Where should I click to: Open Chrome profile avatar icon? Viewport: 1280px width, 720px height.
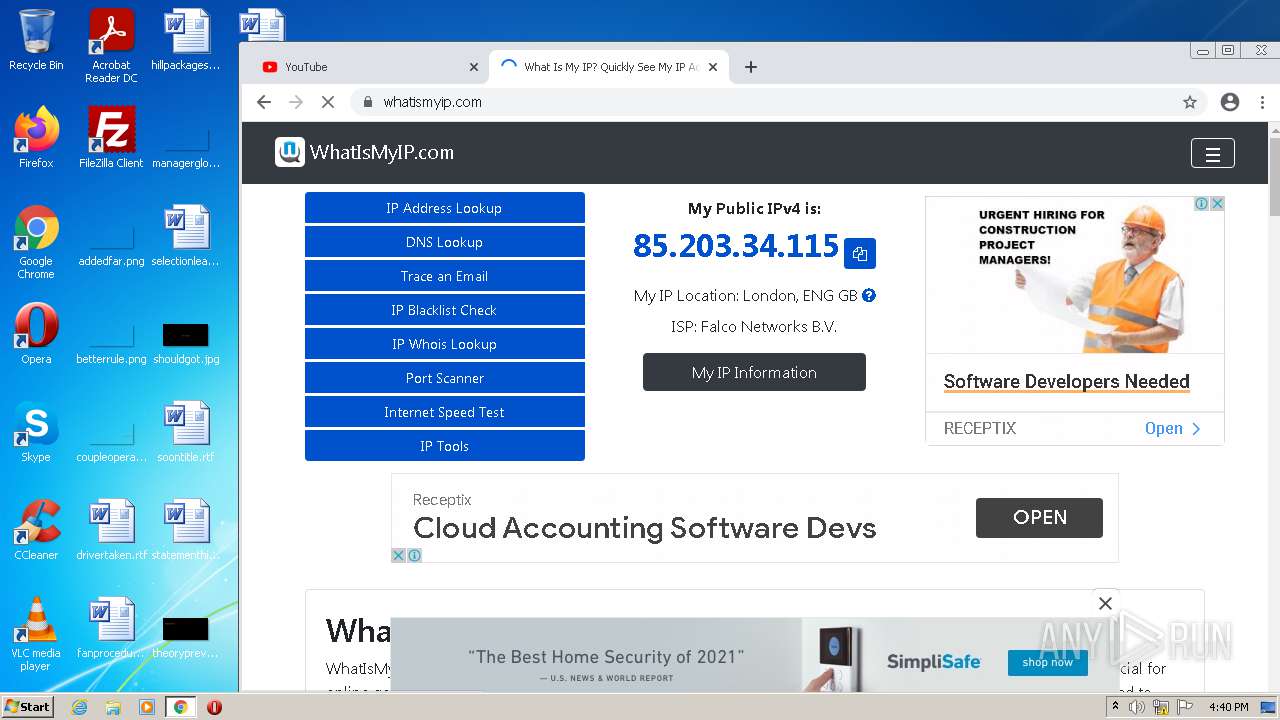1230,102
